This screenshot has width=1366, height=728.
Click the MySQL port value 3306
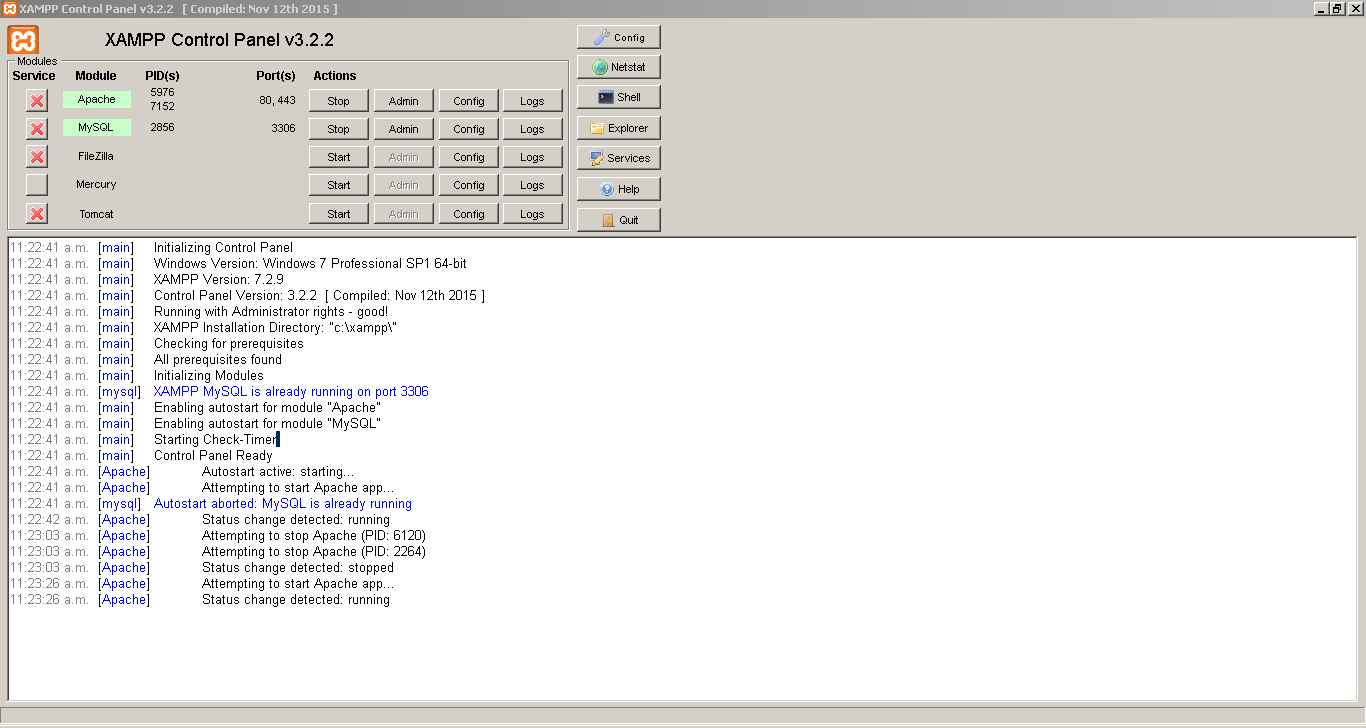(283, 128)
